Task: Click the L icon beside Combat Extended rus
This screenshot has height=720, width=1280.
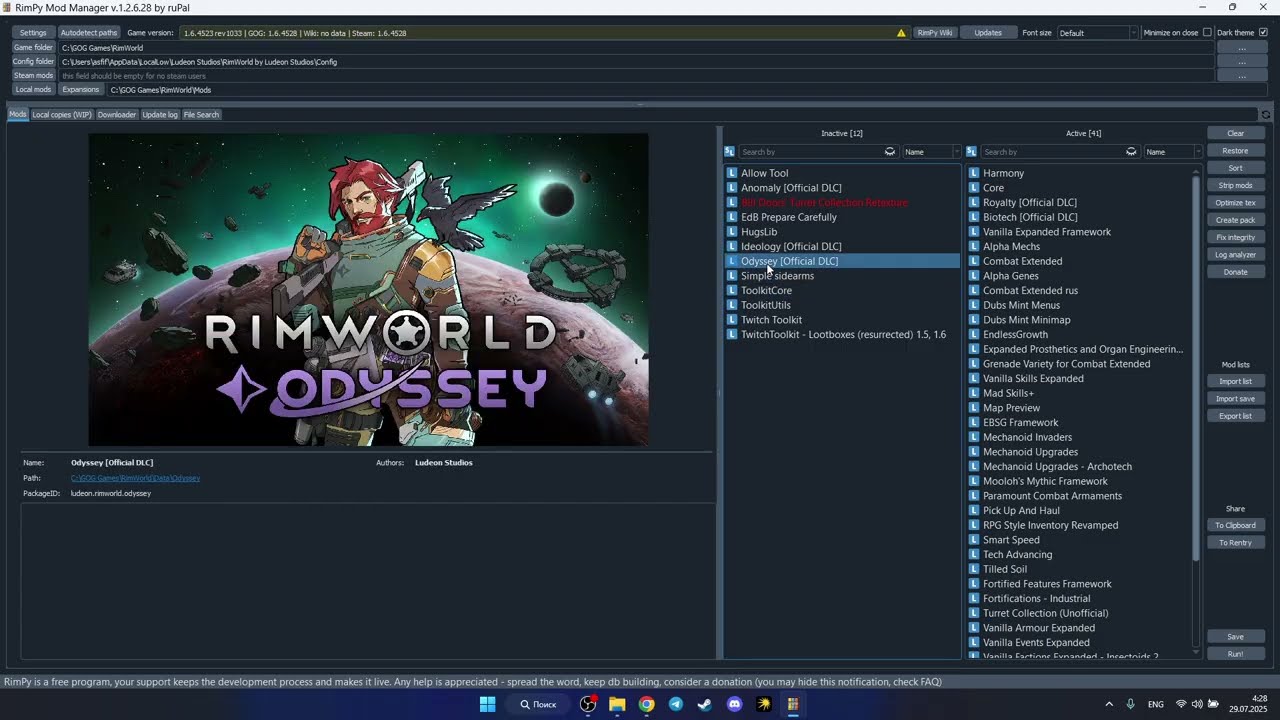Action: coord(974,291)
